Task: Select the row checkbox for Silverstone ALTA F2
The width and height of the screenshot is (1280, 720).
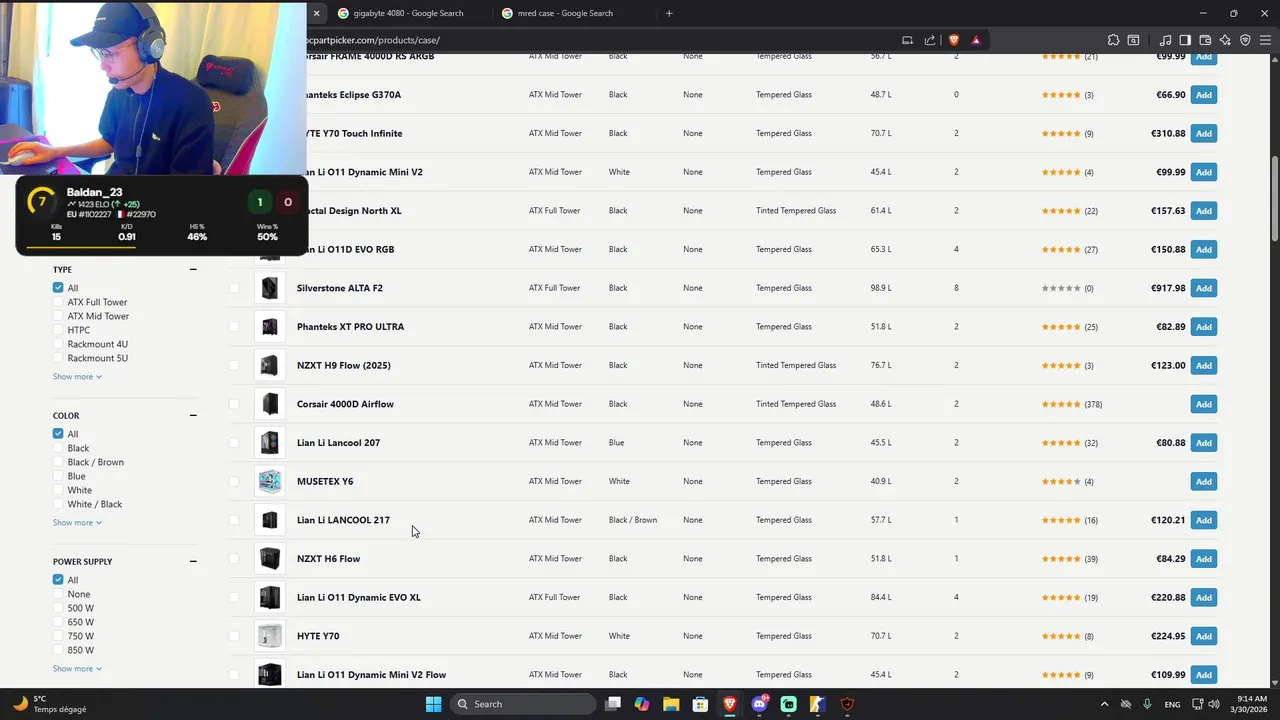Action: click(x=234, y=288)
